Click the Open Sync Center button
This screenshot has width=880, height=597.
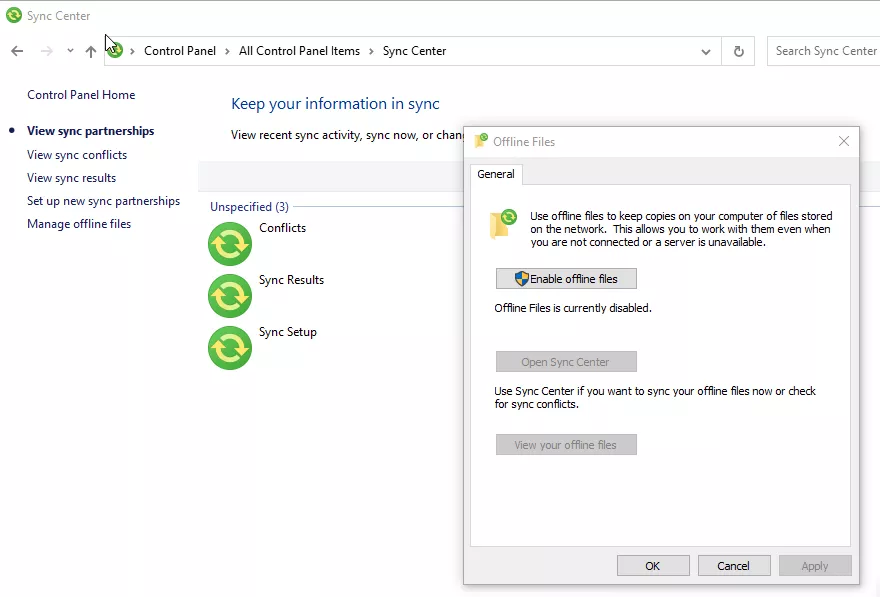click(566, 362)
